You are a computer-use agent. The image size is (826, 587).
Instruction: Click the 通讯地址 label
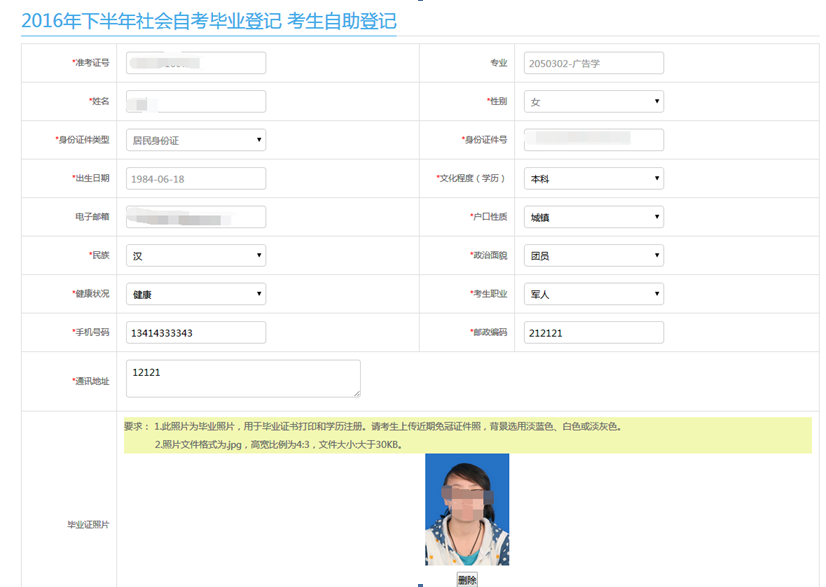[x=91, y=380]
